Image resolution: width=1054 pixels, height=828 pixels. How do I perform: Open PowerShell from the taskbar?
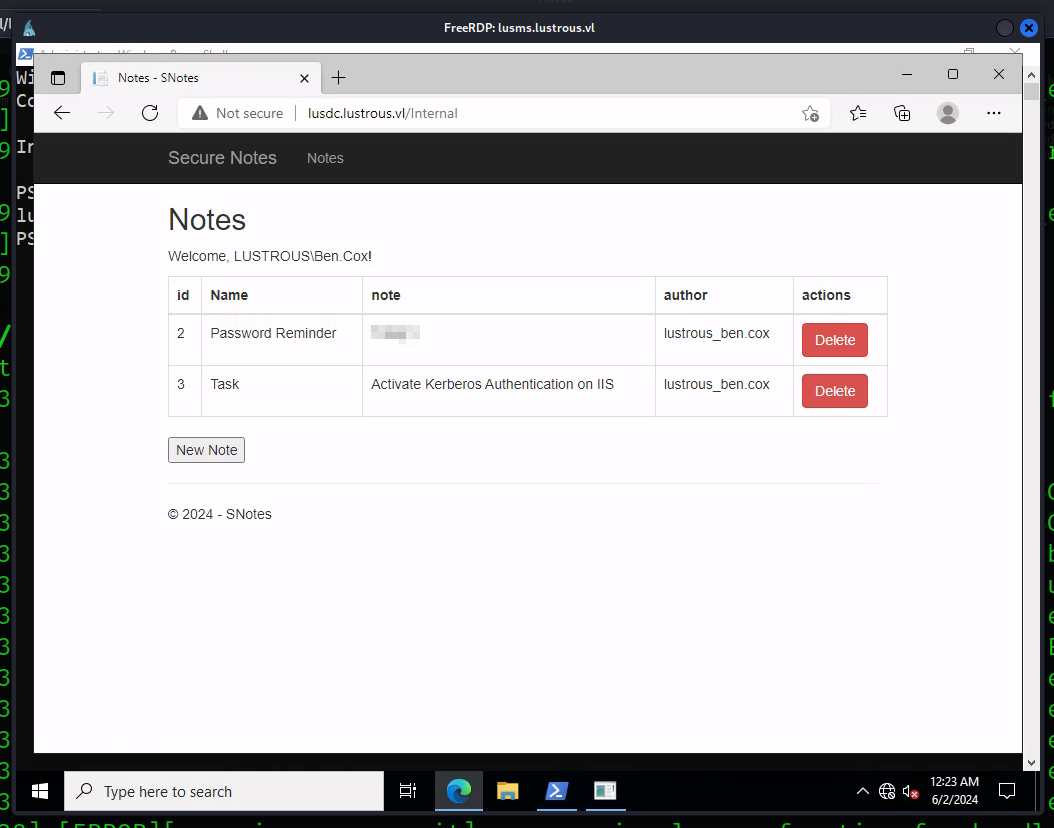point(557,791)
